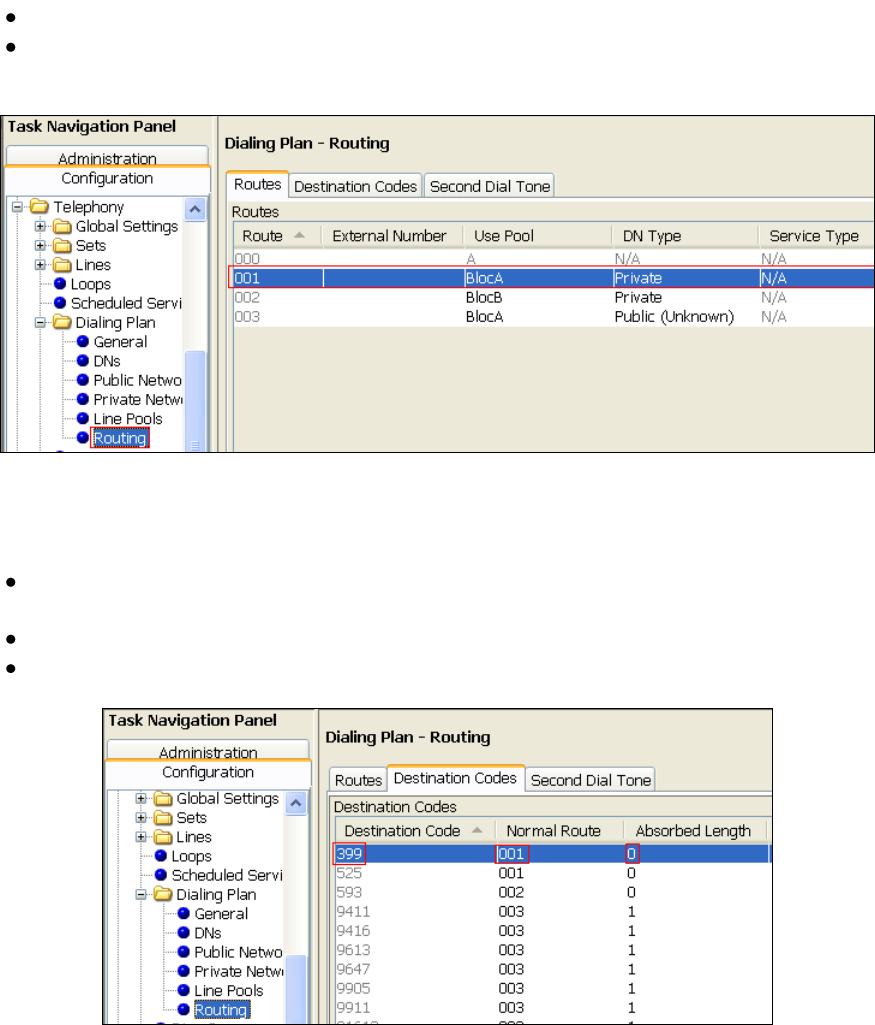Click Routing bullet icon in lower tree
The image size is (875, 1025).
click(184, 1009)
